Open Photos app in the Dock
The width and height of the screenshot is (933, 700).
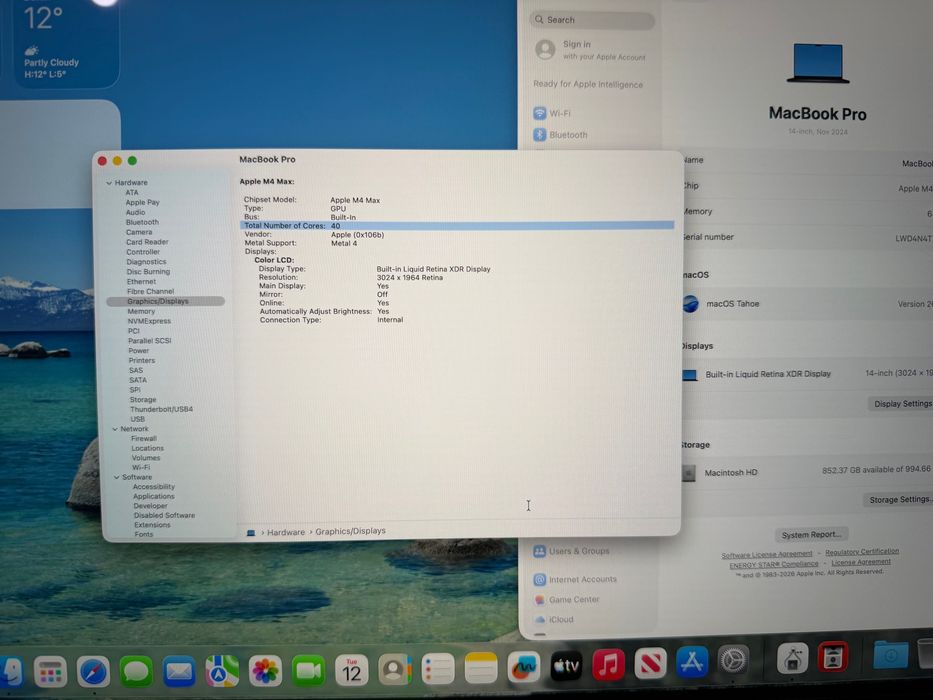tap(265, 671)
